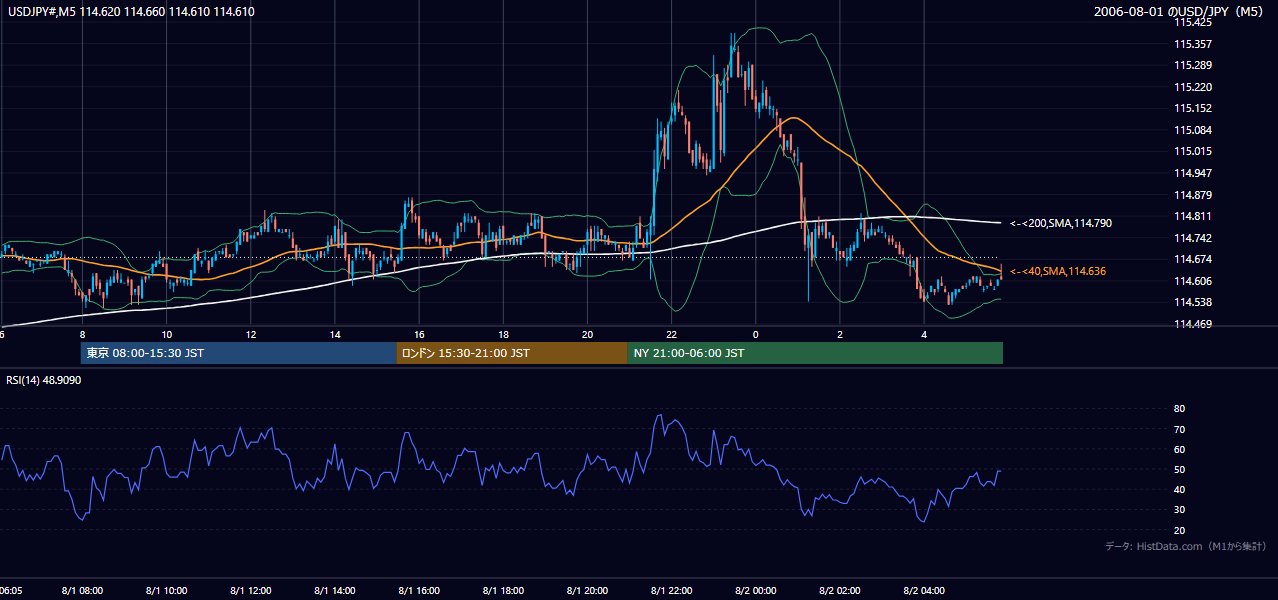Click hour label 16 on price chart axis
The image size is (1278, 600).
click(419, 334)
